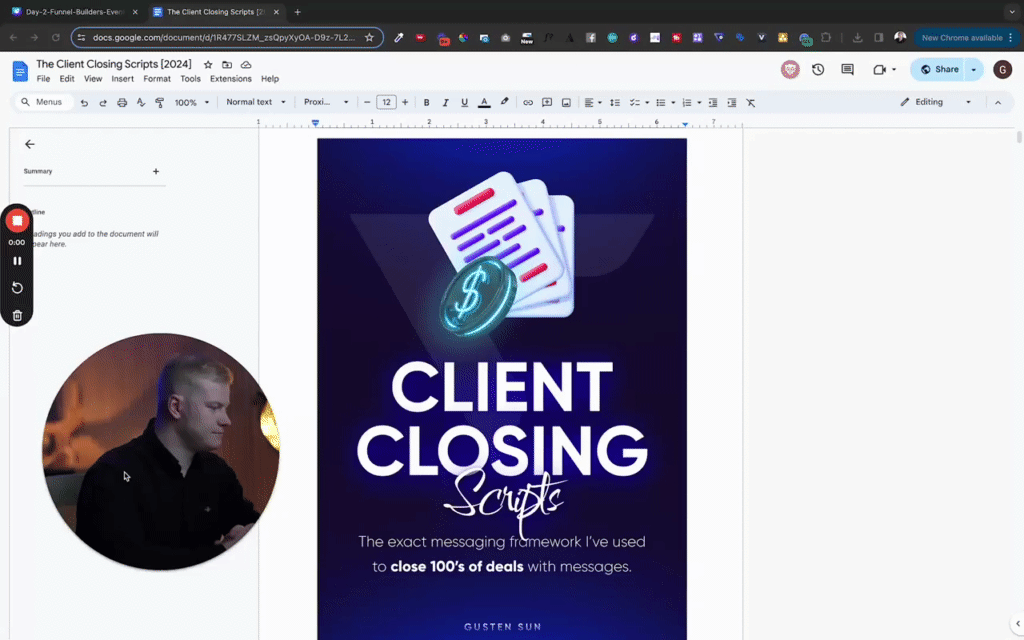Open the text color picker
Screen dimensions: 1024x640
[x=484, y=102]
